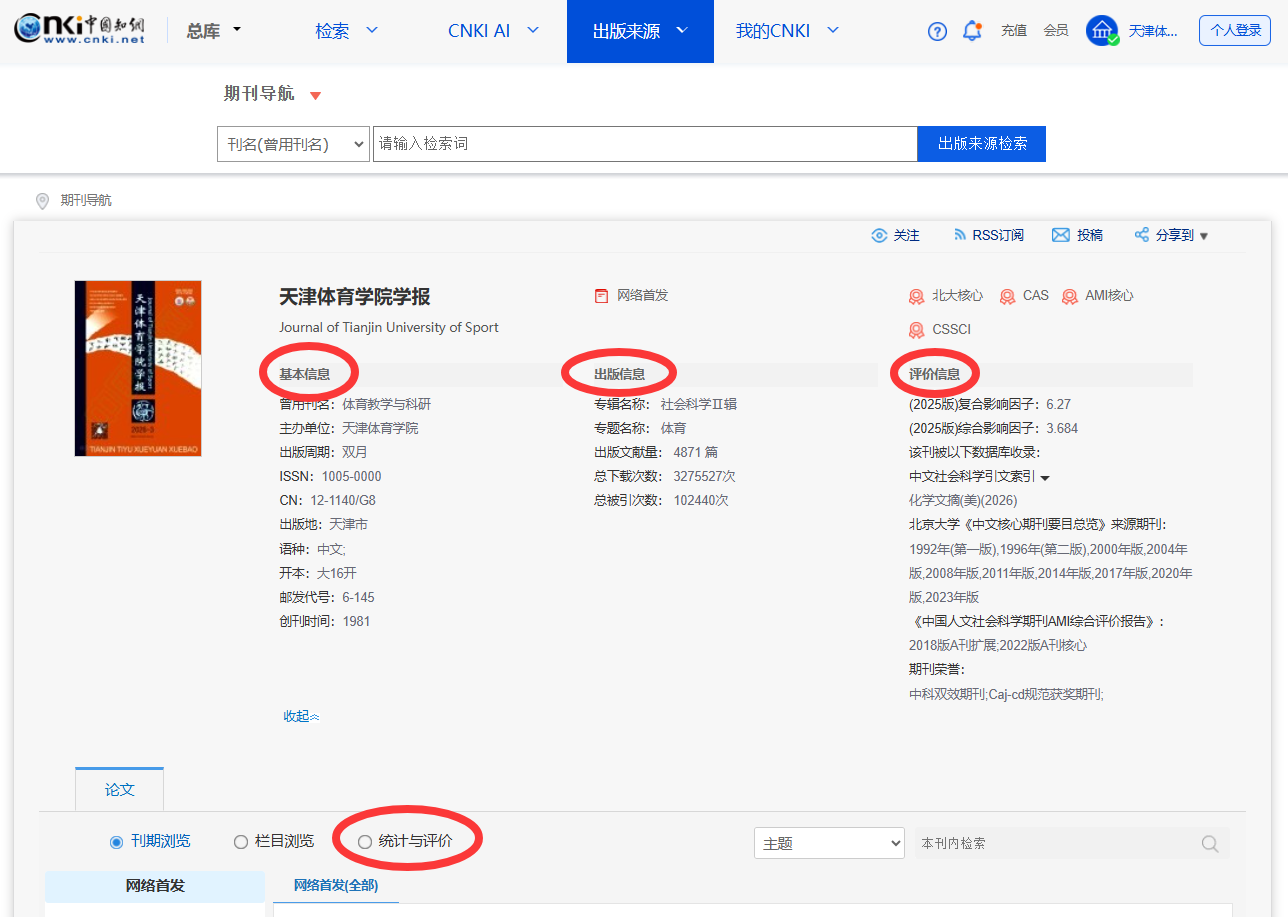Click the CNKI logo
Viewport: 1288px width, 917px height.
[x=79, y=30]
